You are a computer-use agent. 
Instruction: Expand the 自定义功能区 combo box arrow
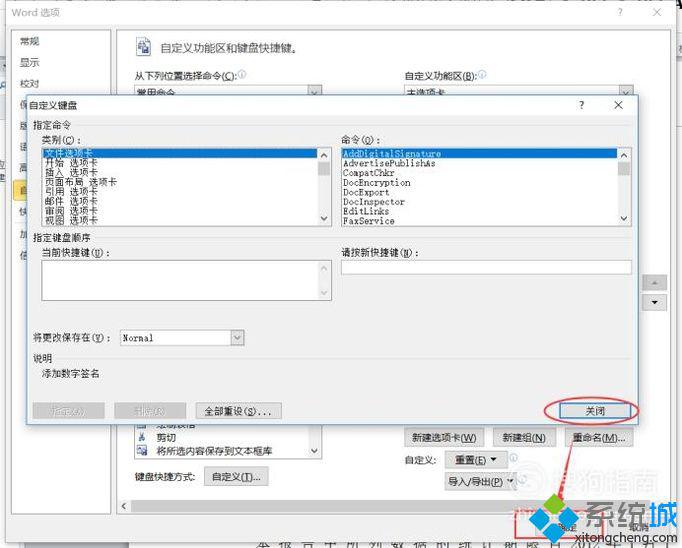pyautogui.click(x=625, y=90)
